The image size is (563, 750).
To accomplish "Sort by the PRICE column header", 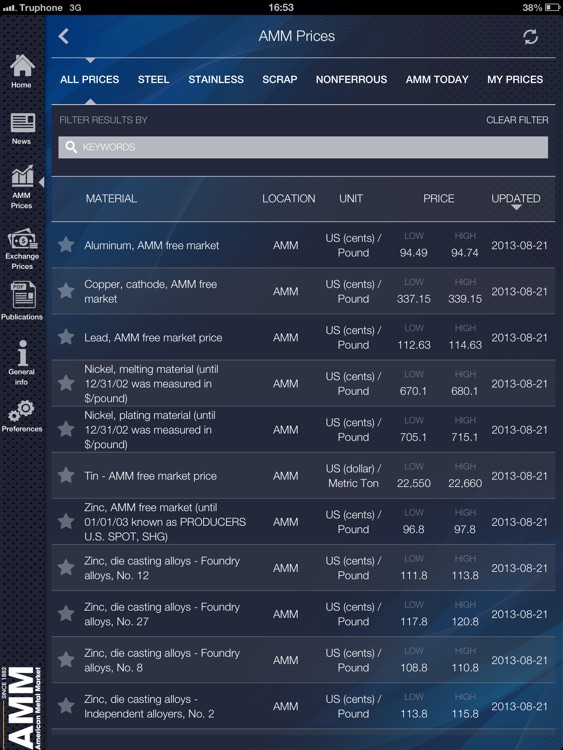I will point(439,199).
